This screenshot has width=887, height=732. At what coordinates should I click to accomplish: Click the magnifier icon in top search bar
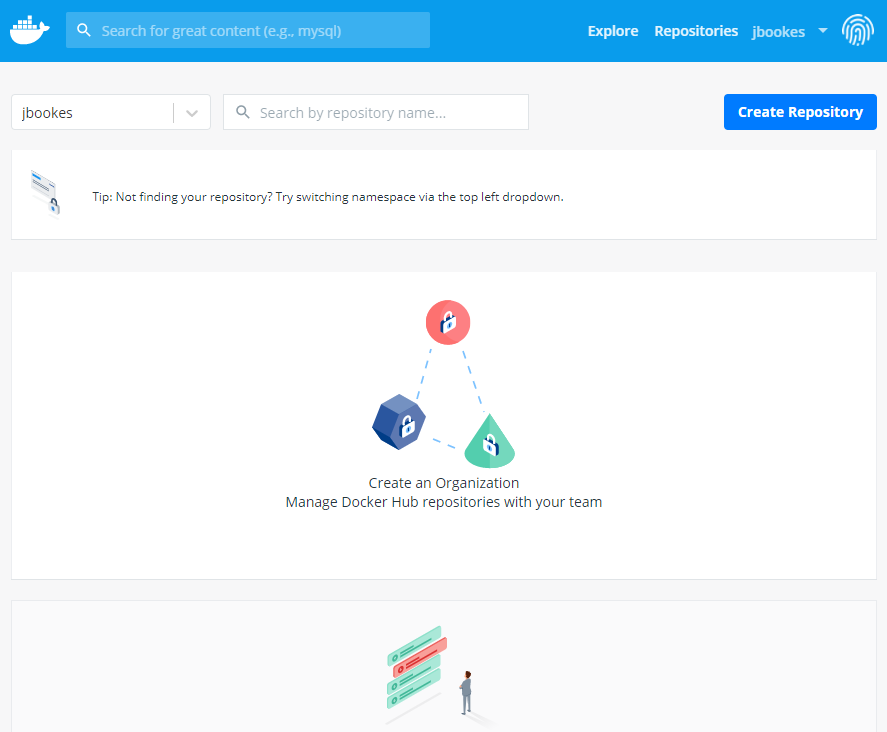[84, 30]
